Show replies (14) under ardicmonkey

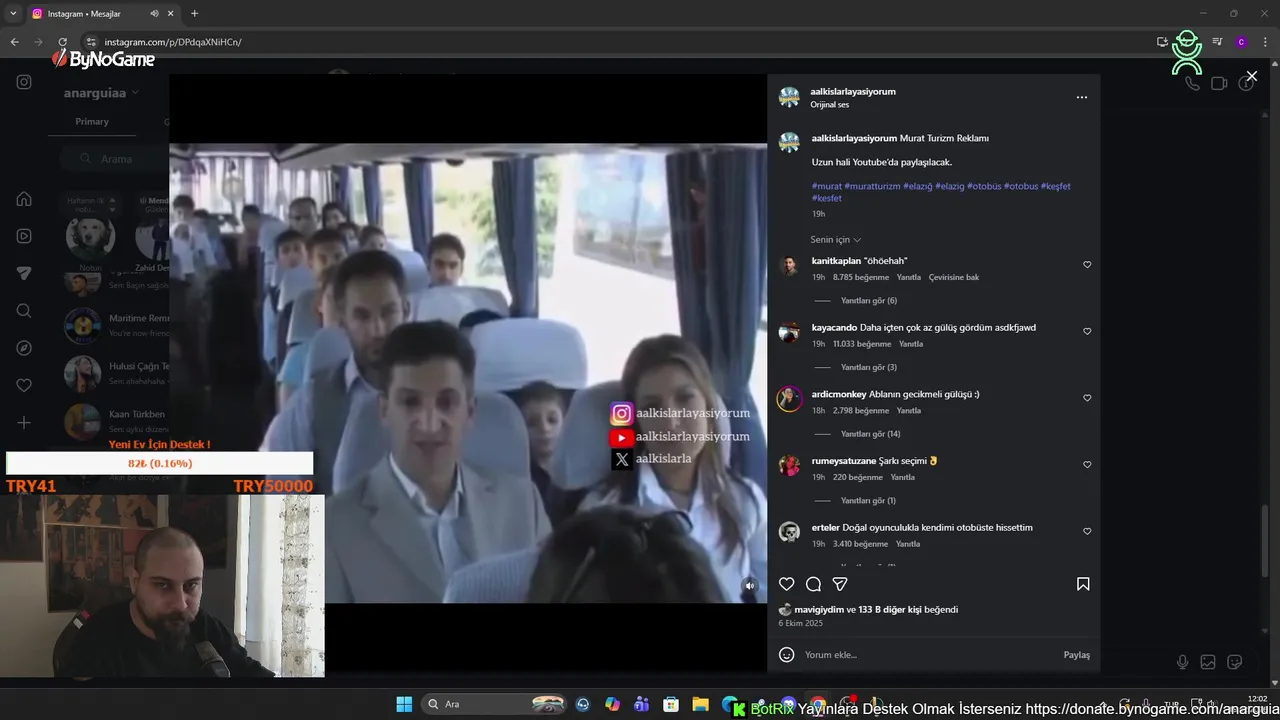870,434
